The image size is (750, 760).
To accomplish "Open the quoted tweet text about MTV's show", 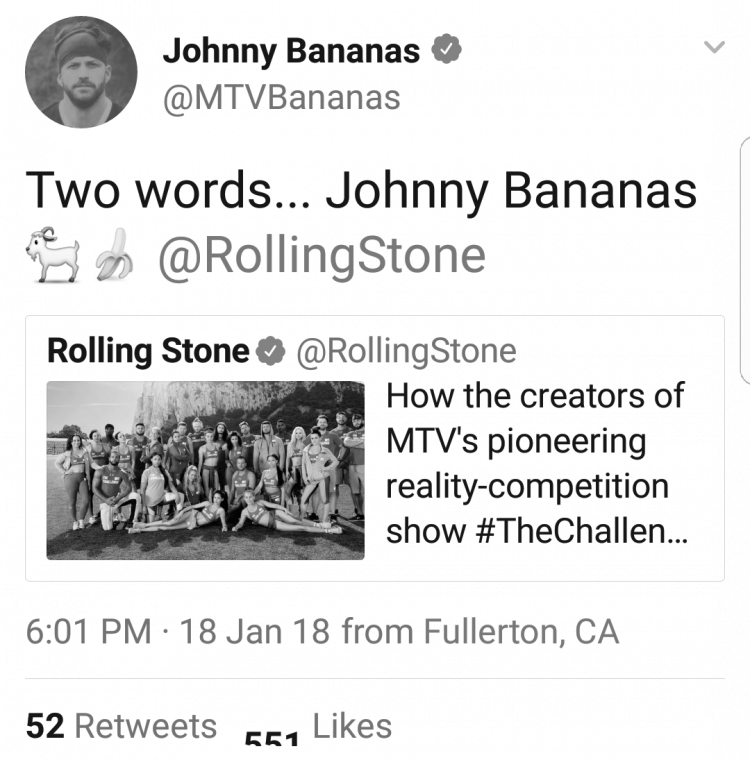I will pos(536,463).
